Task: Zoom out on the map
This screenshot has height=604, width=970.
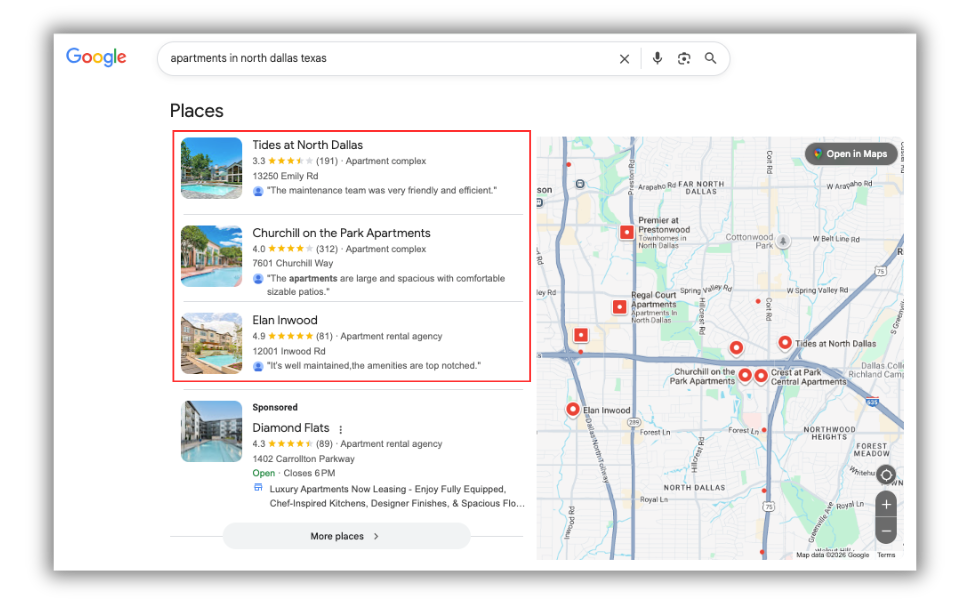Action: (x=886, y=530)
